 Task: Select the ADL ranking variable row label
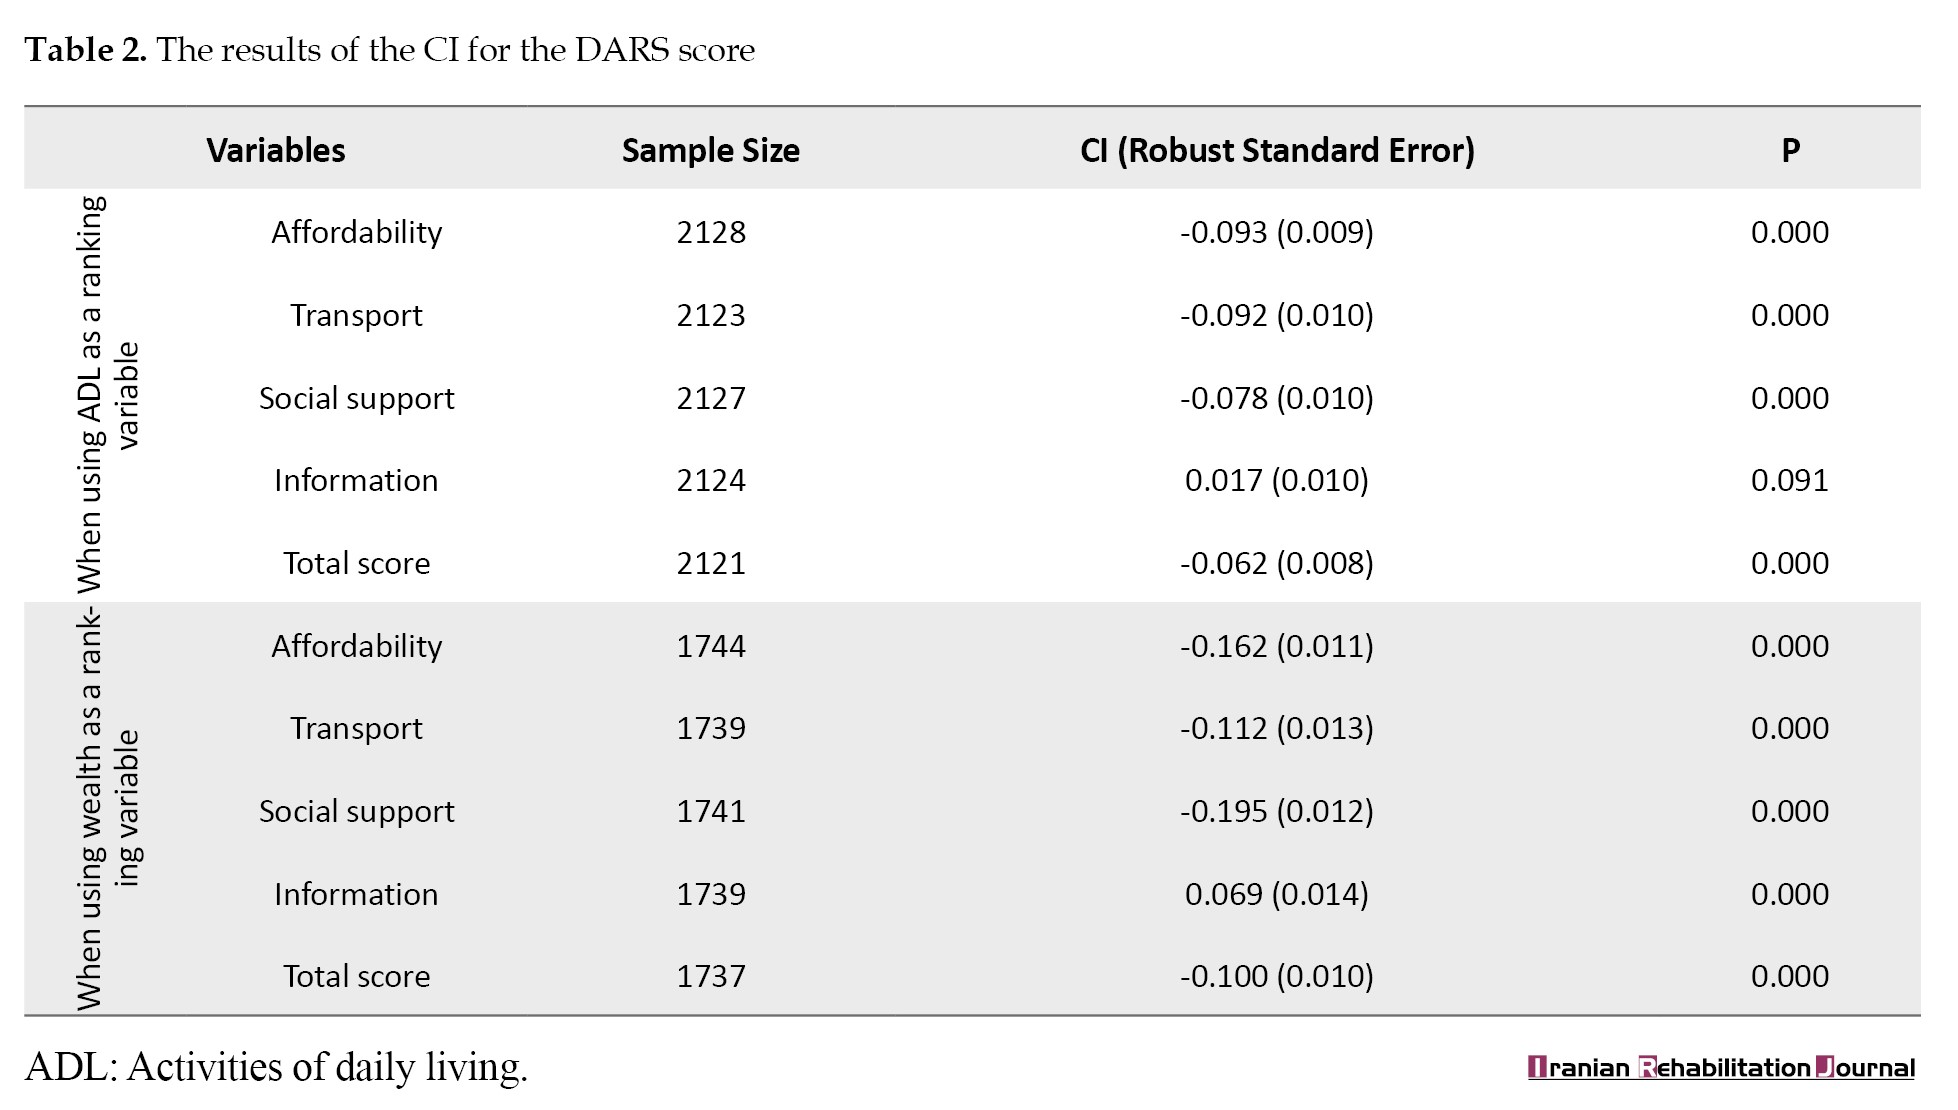click(x=106, y=394)
